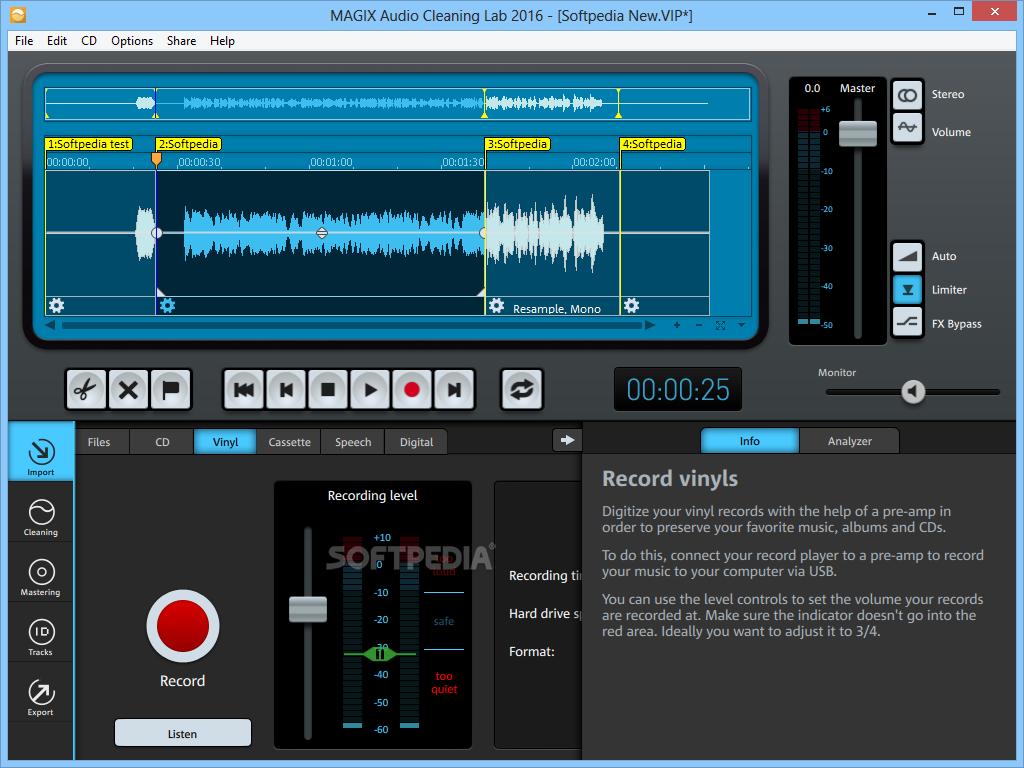Adjust the Master volume fader
The width and height of the screenshot is (1024, 768).
tap(857, 133)
